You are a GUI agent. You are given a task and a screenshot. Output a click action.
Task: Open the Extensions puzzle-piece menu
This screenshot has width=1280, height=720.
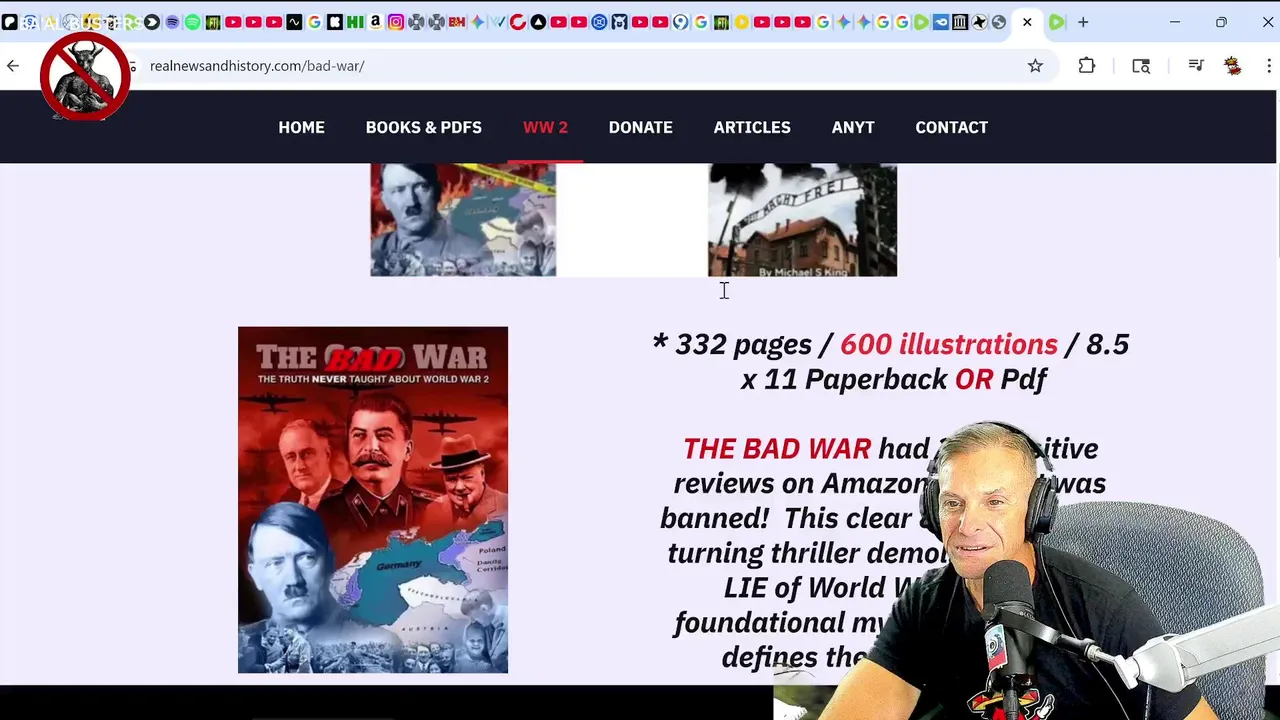(1087, 66)
